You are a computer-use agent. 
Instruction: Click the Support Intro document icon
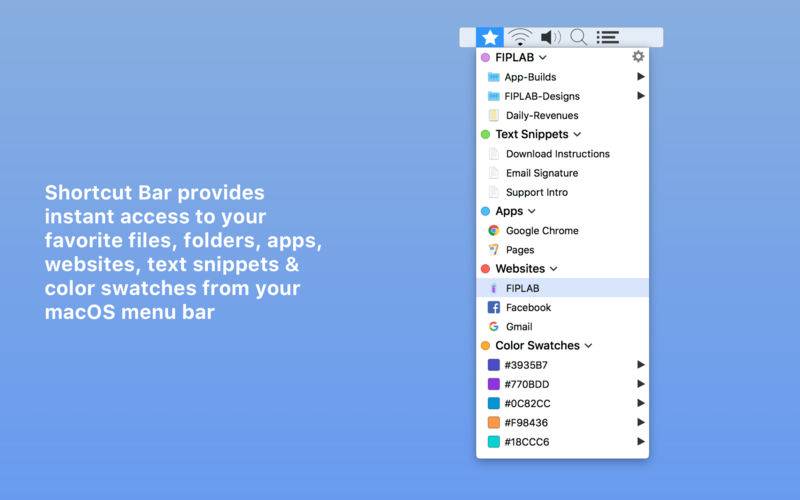[493, 192]
